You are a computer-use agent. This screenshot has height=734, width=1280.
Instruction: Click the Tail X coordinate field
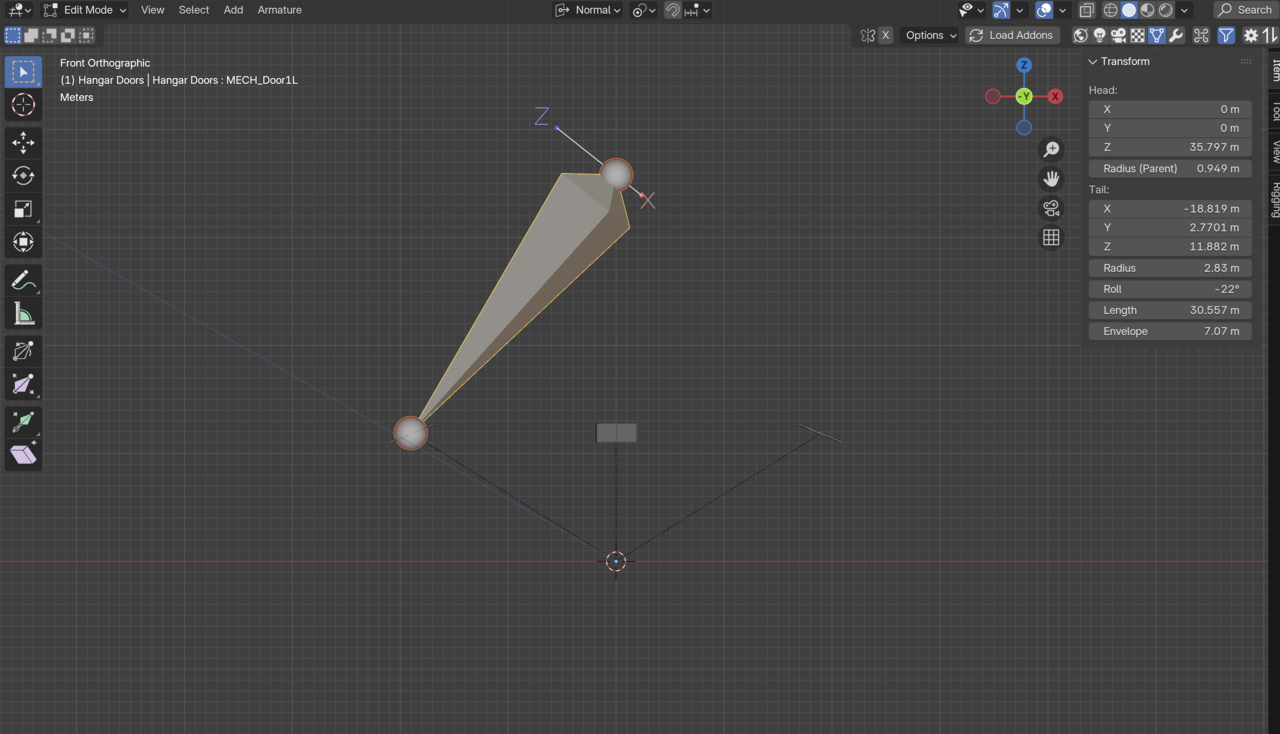pyautogui.click(x=1170, y=209)
